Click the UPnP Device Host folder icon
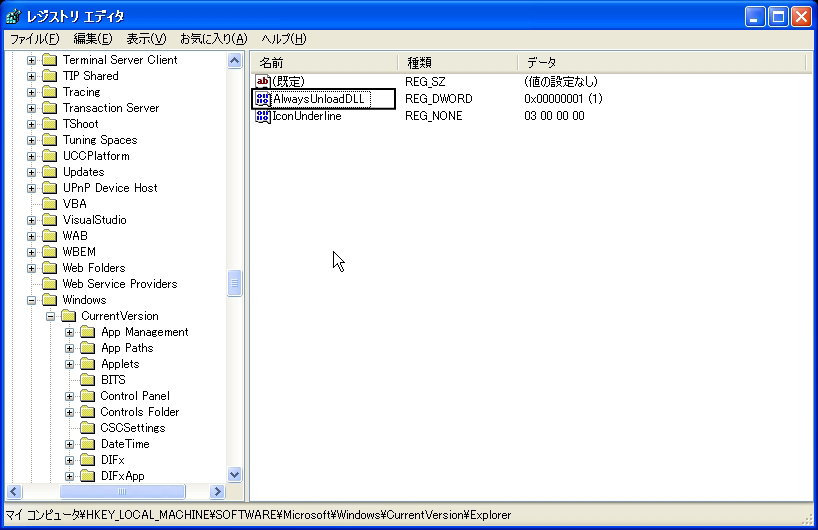The image size is (818, 530). (x=50, y=188)
